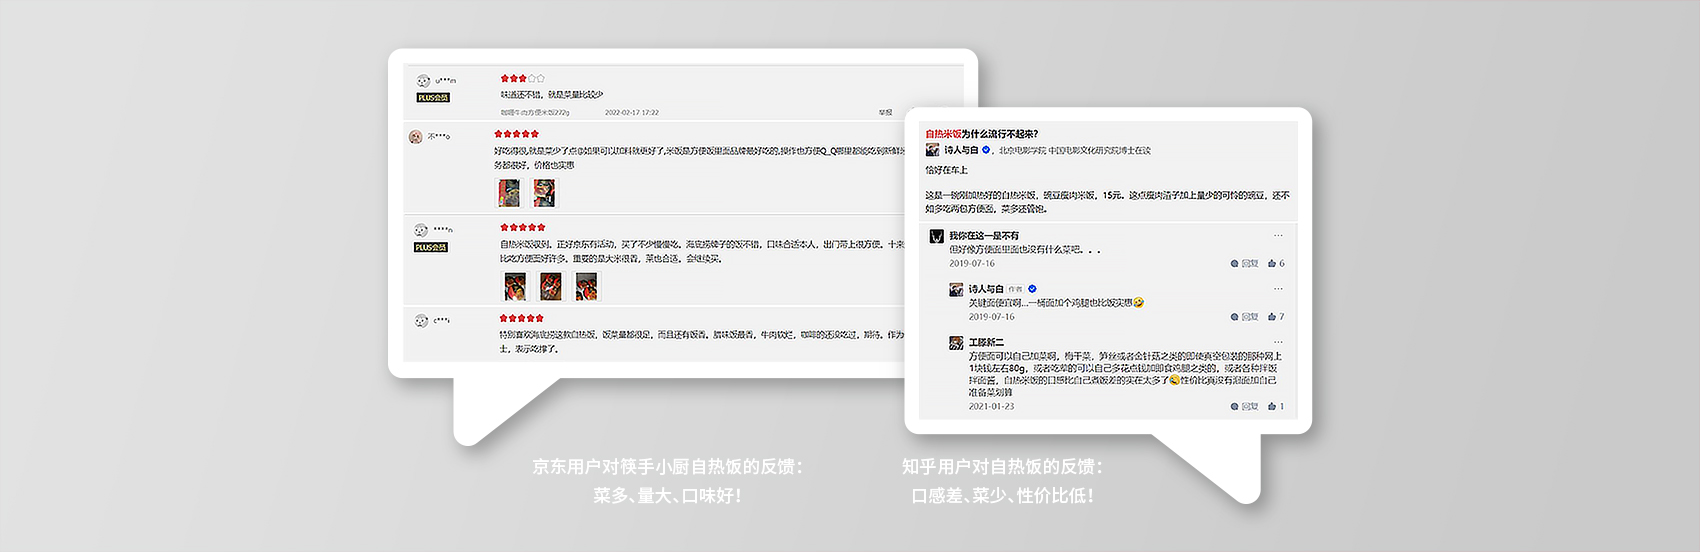Image resolution: width=1700 pixels, height=552 pixels.
Task: Click the 举报 report link on the first review
Action: point(885,113)
